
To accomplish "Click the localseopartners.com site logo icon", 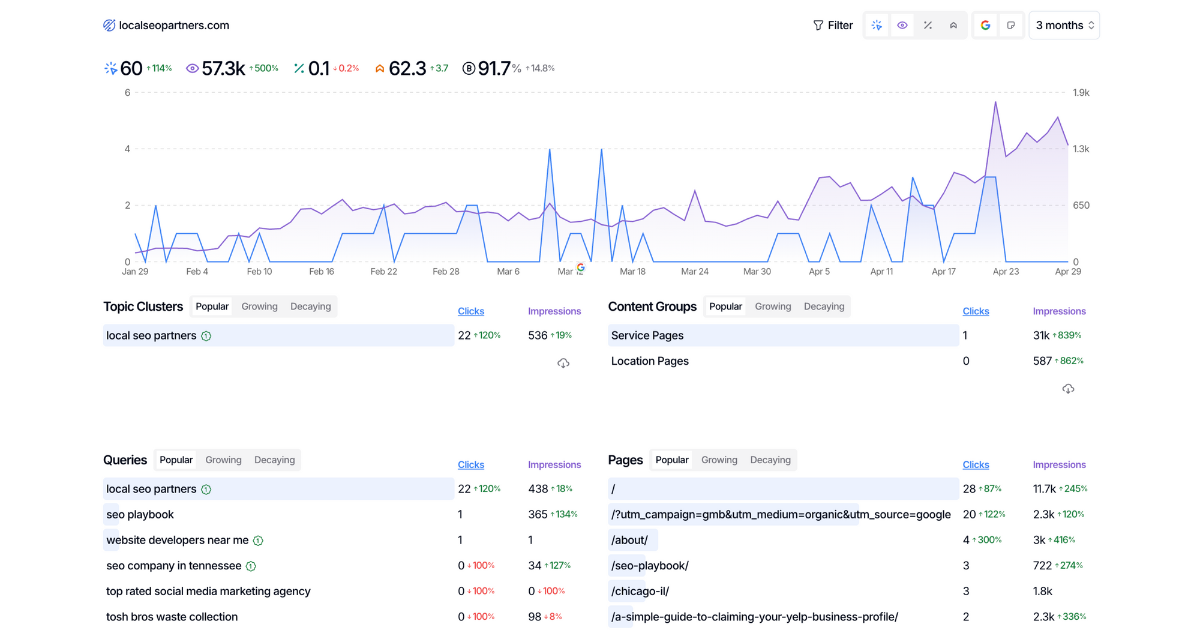I will coord(109,25).
